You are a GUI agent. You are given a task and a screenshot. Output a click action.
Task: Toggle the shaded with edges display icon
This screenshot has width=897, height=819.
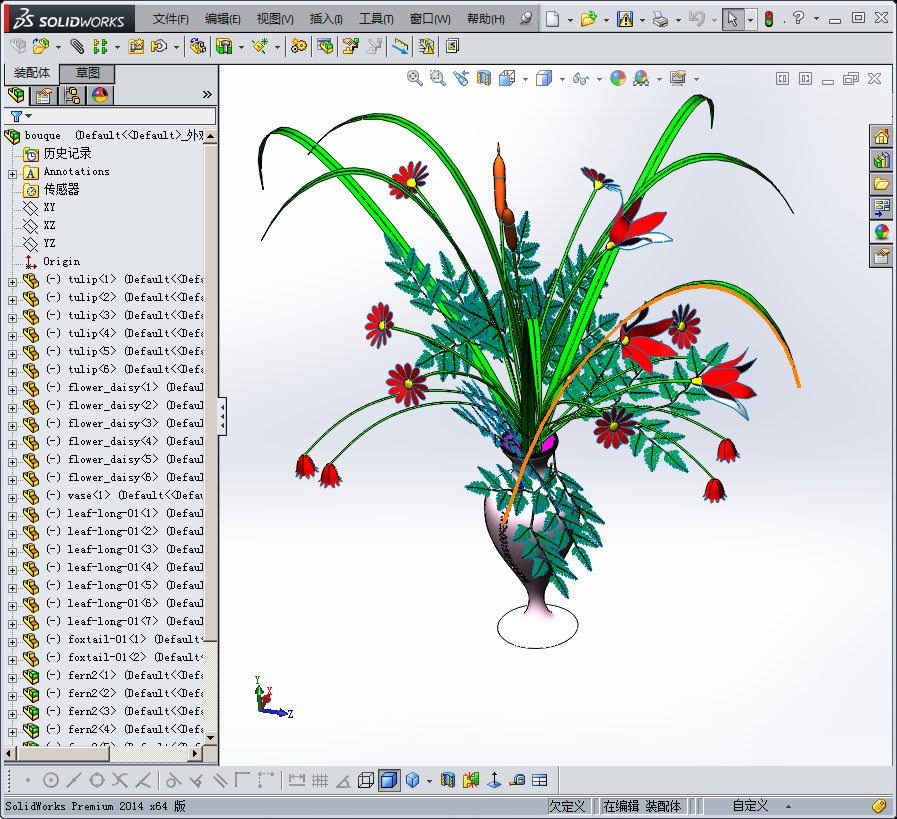pyautogui.click(x=389, y=780)
